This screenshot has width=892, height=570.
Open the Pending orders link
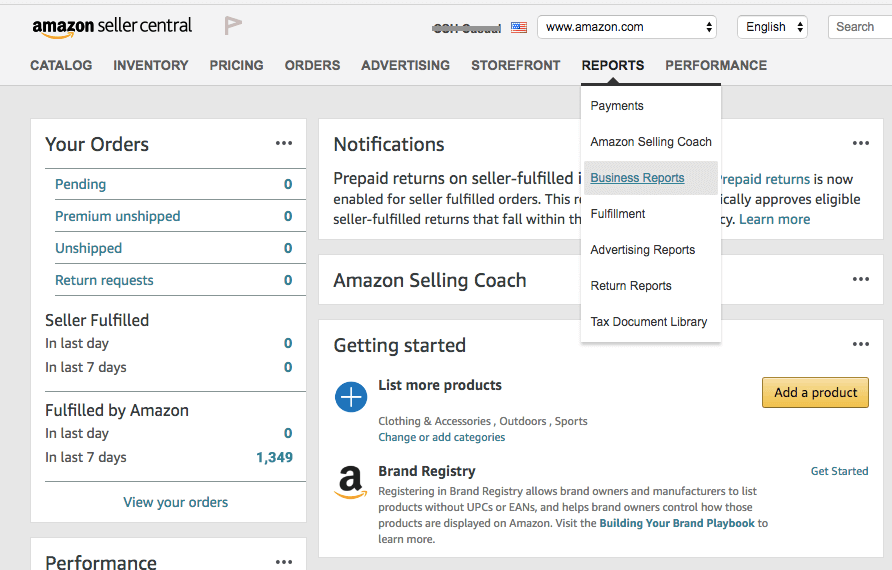click(x=80, y=184)
